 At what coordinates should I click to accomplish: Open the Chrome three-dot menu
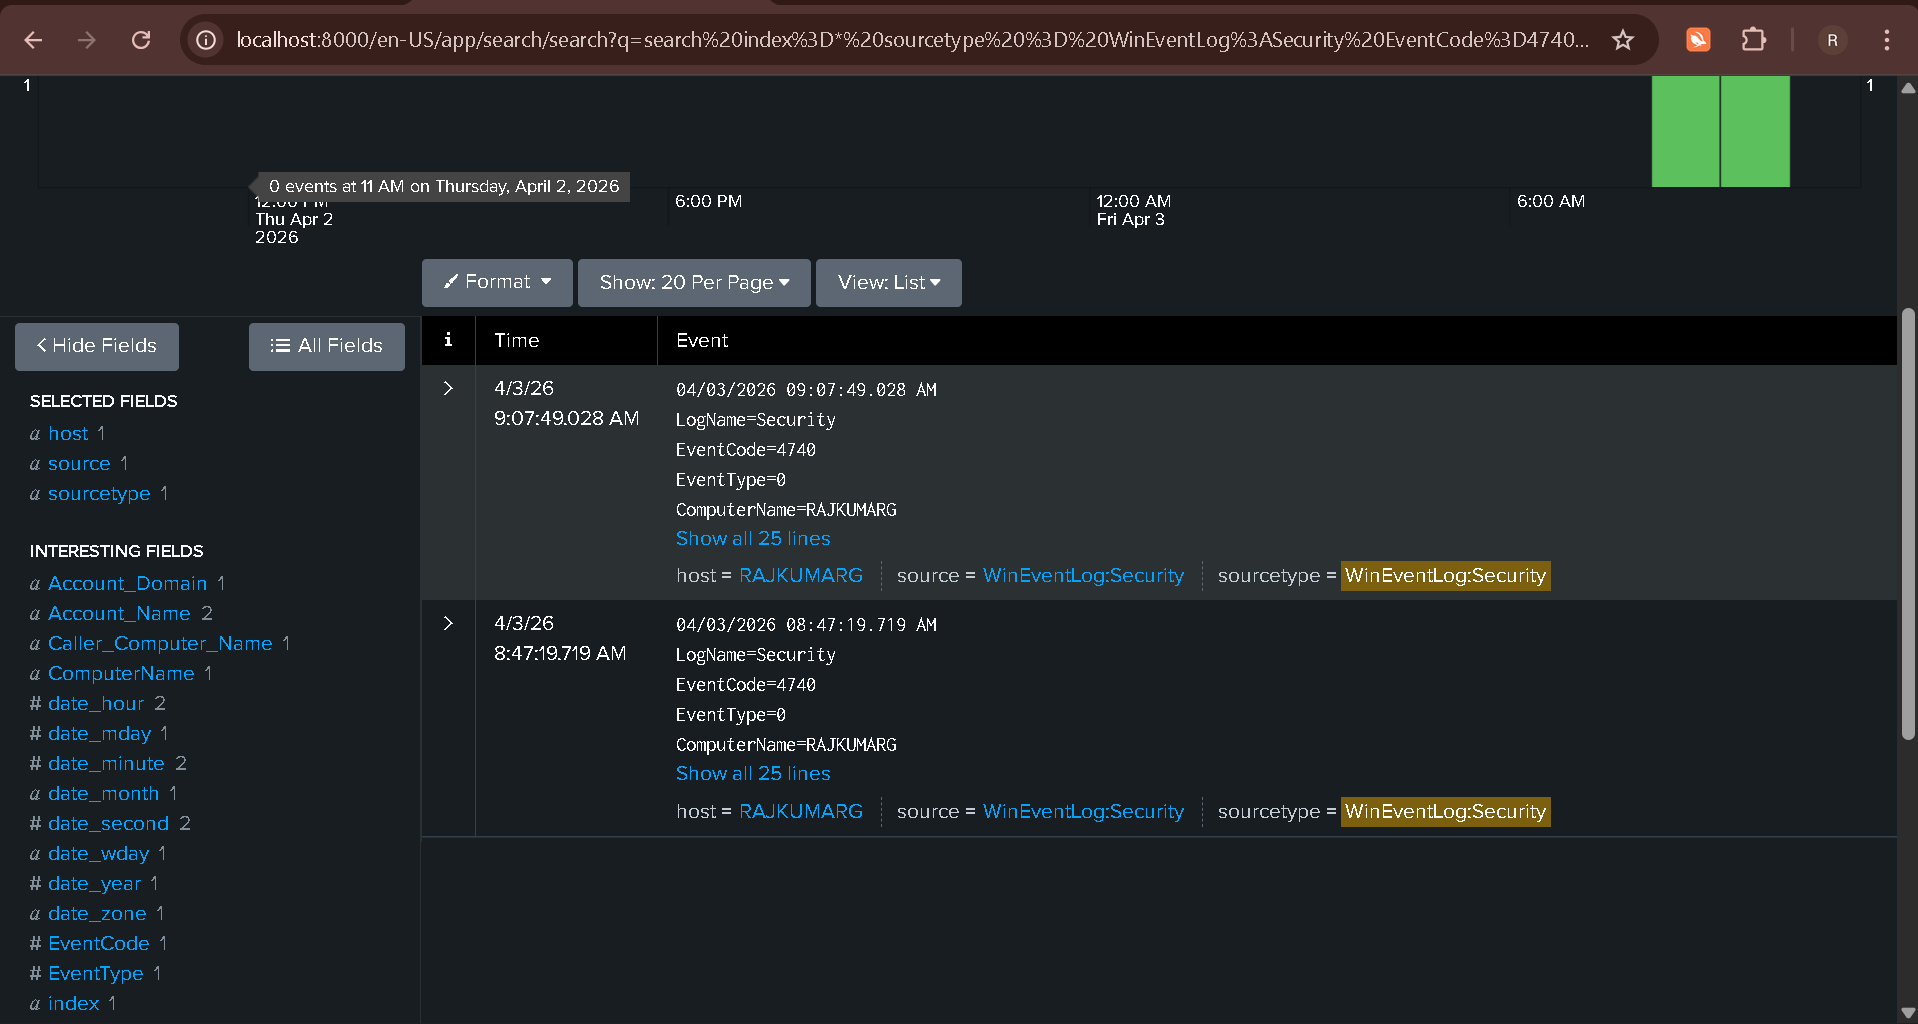(1886, 40)
